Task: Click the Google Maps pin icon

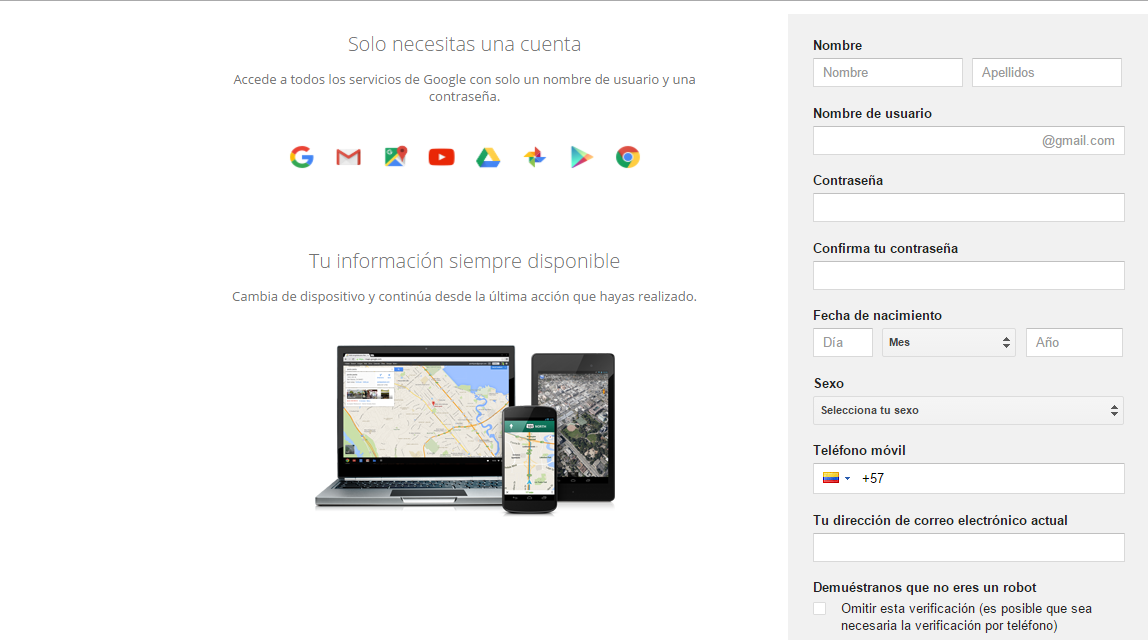Action: coord(395,157)
